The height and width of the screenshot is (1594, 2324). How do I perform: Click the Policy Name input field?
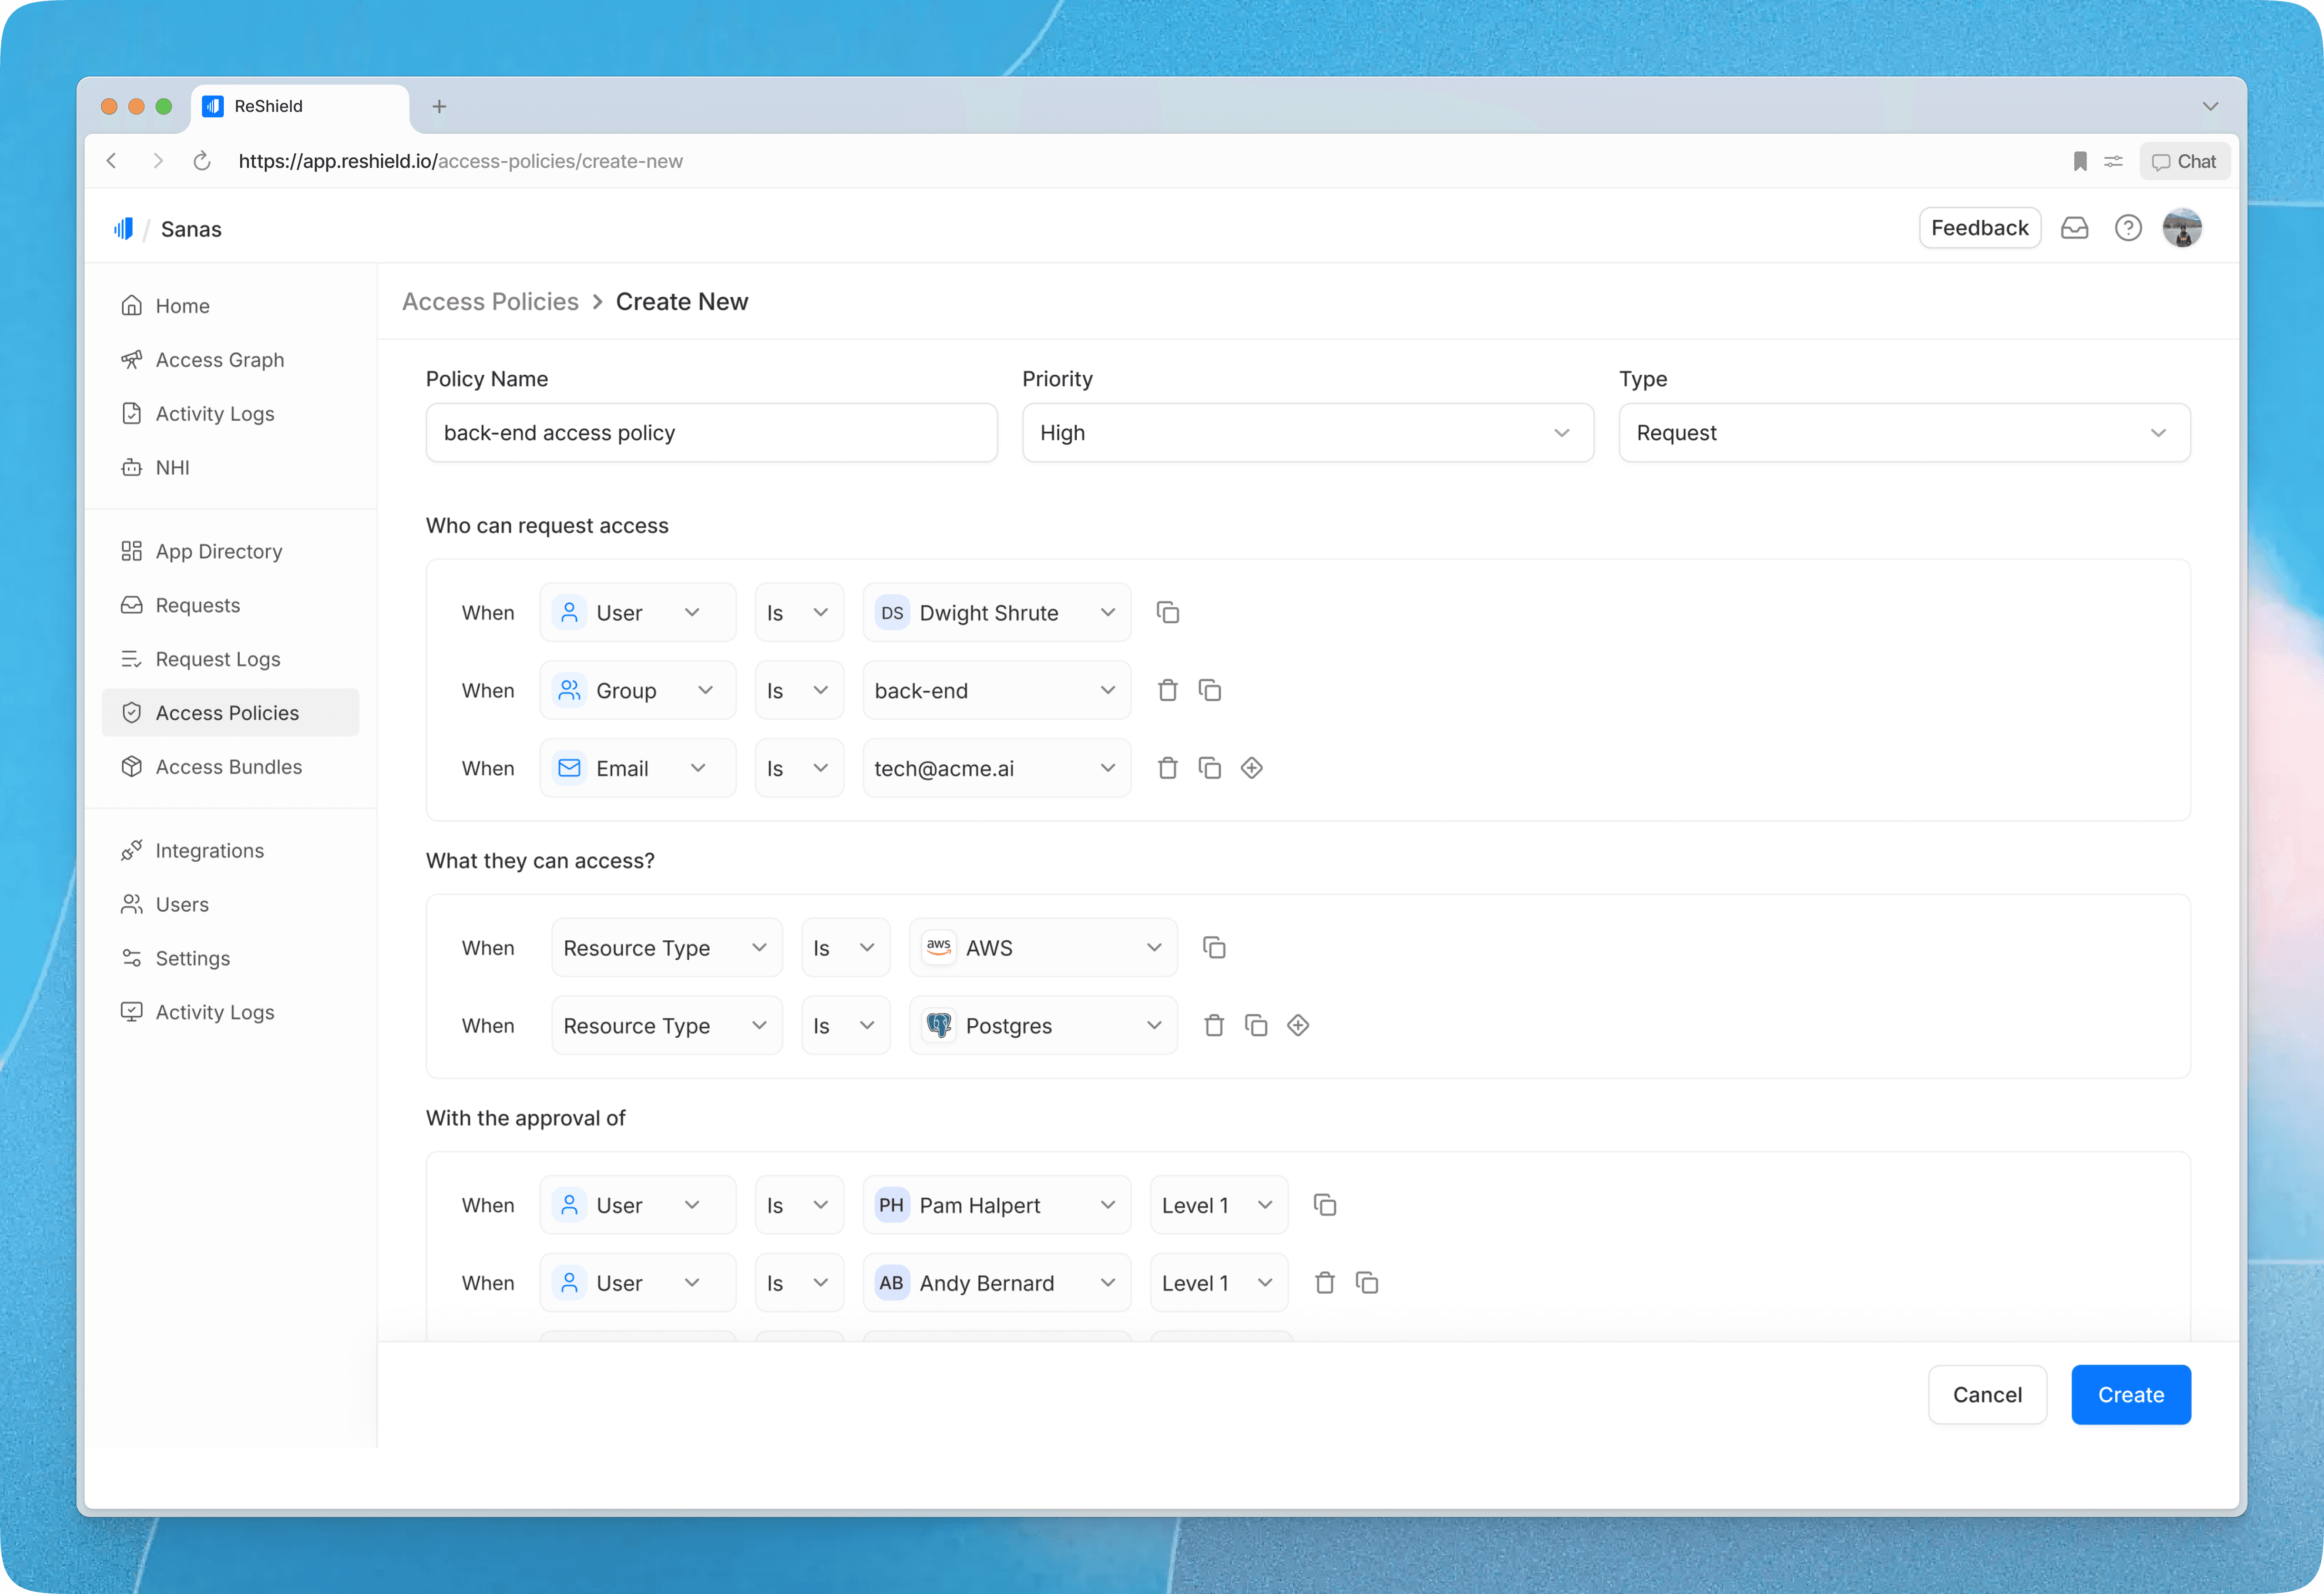[x=711, y=433]
